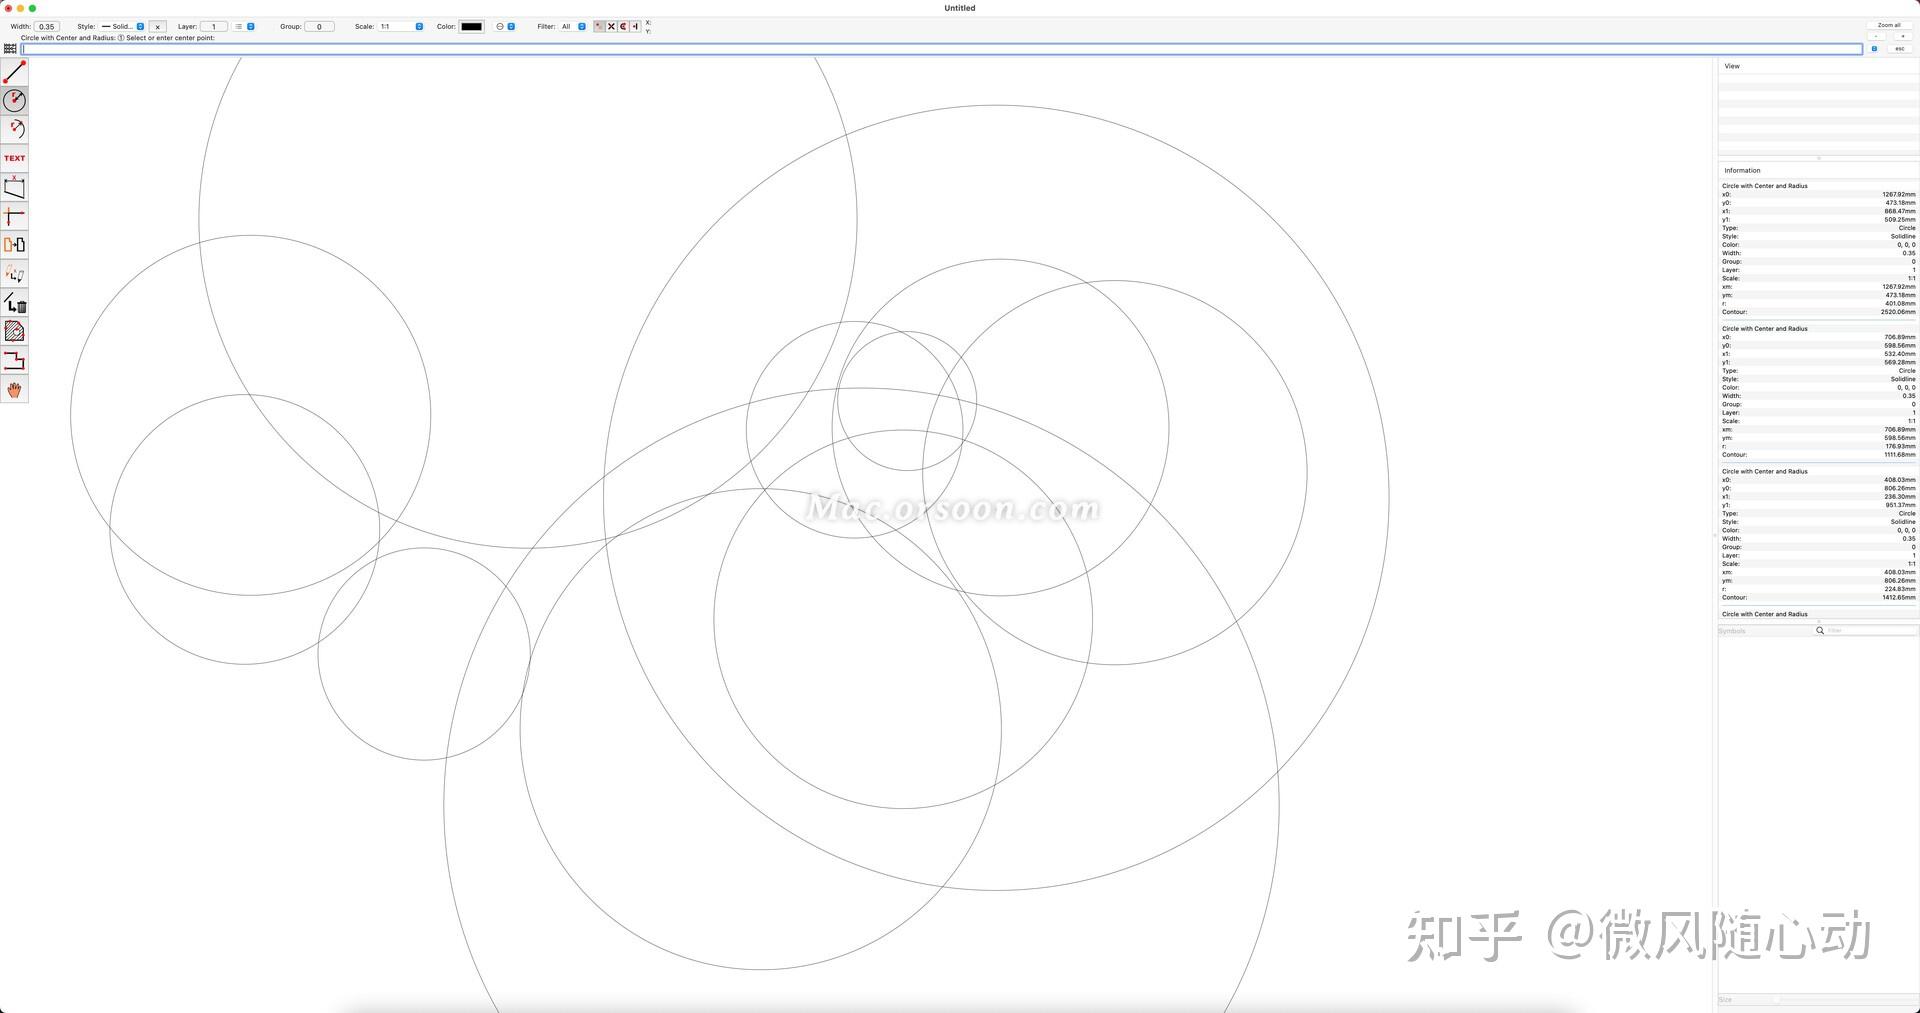This screenshot has height=1013, width=1920.
Task: Select the Dimension measurement tool
Action: [x=14, y=187]
